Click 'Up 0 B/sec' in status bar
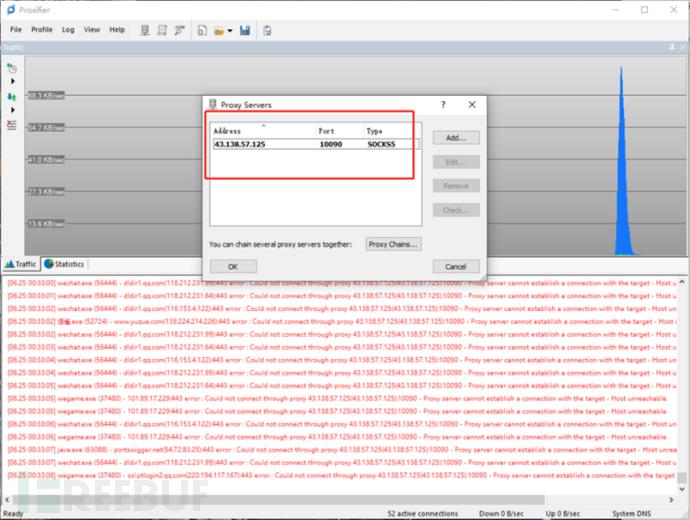 [563, 513]
